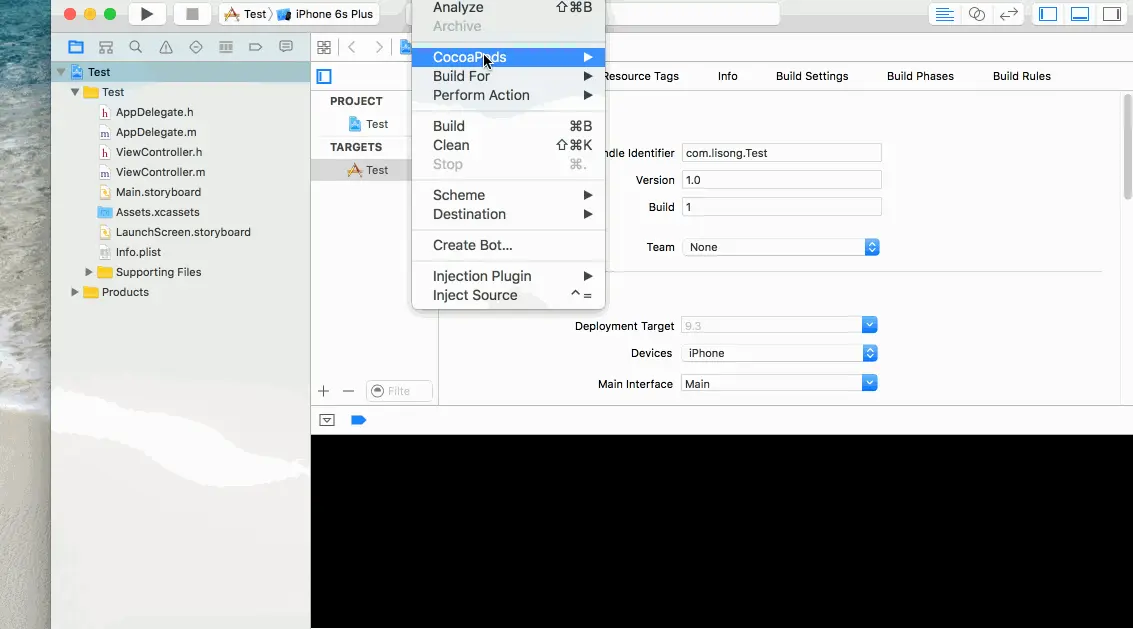Run the project with the Play button
Screen dimensions: 1133x629
pos(147,14)
